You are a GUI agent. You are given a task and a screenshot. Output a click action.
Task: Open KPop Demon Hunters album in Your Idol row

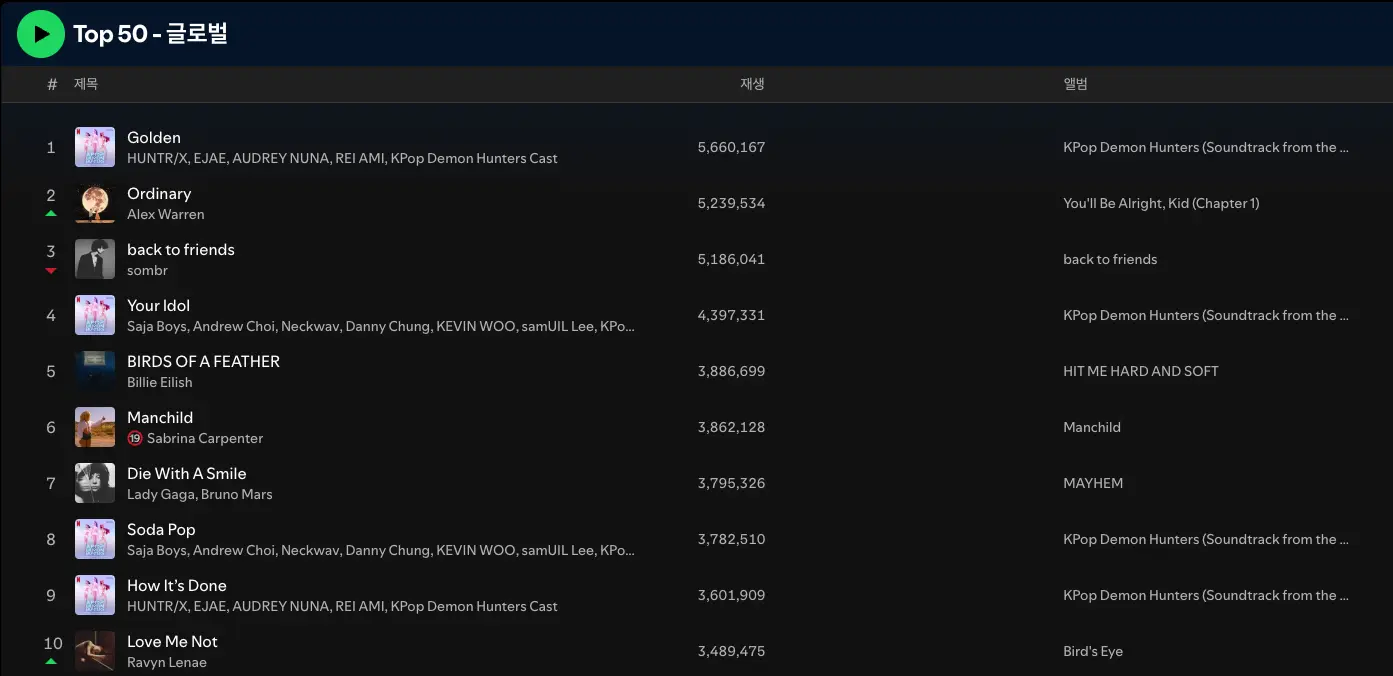[1206, 315]
